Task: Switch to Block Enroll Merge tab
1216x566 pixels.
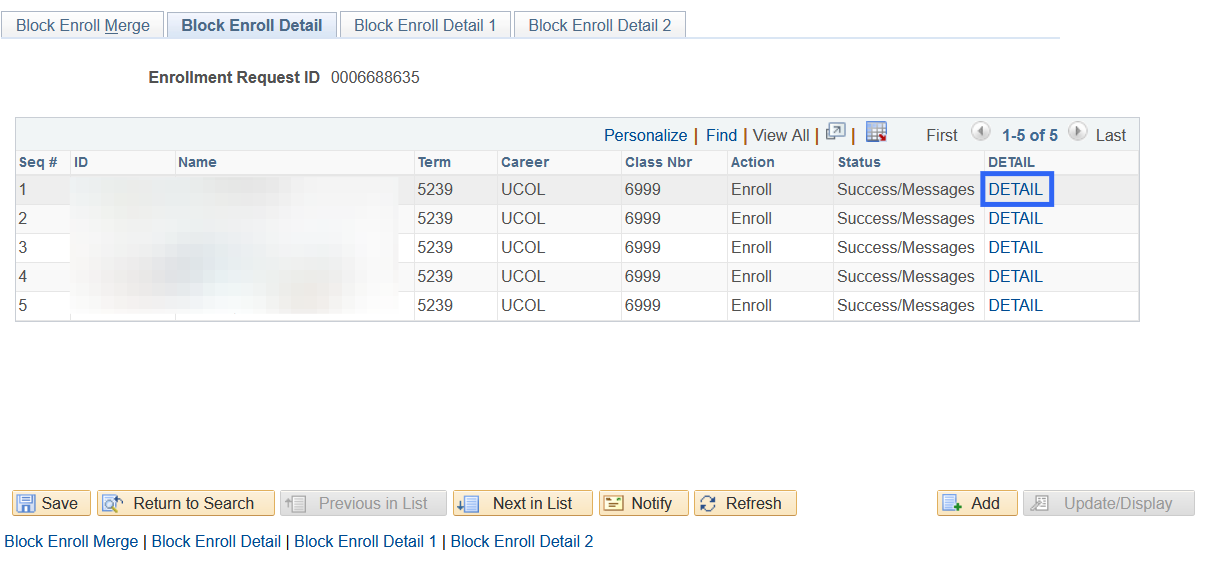Action: (x=83, y=26)
